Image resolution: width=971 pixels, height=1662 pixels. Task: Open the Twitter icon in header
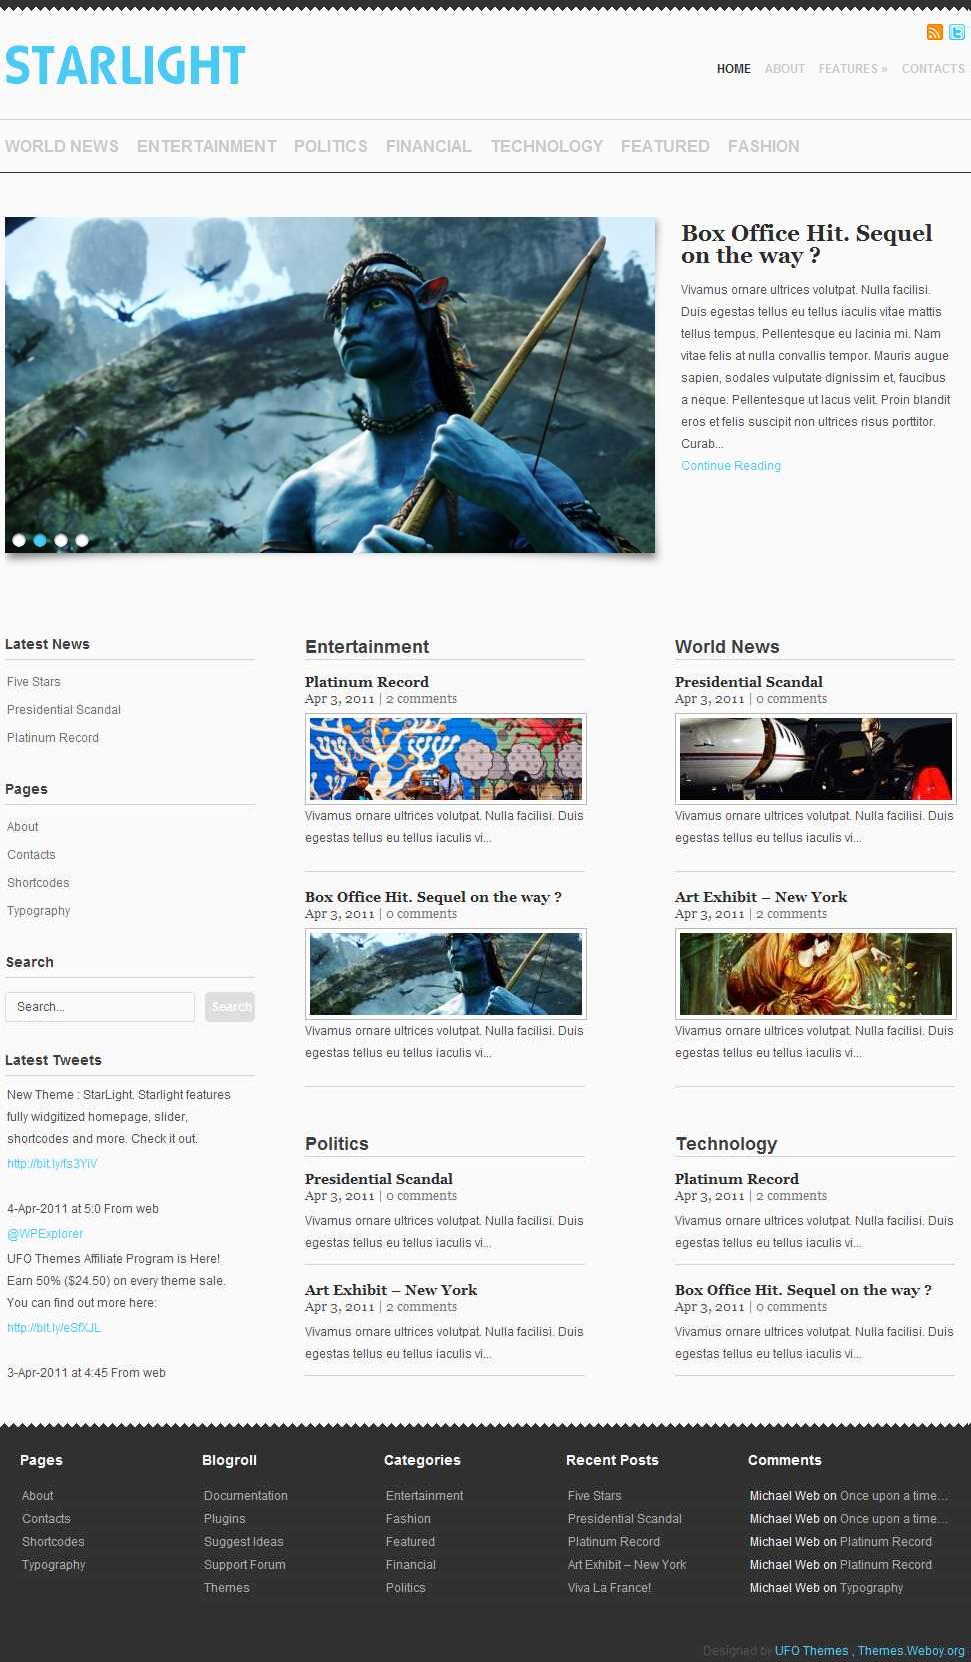(957, 32)
